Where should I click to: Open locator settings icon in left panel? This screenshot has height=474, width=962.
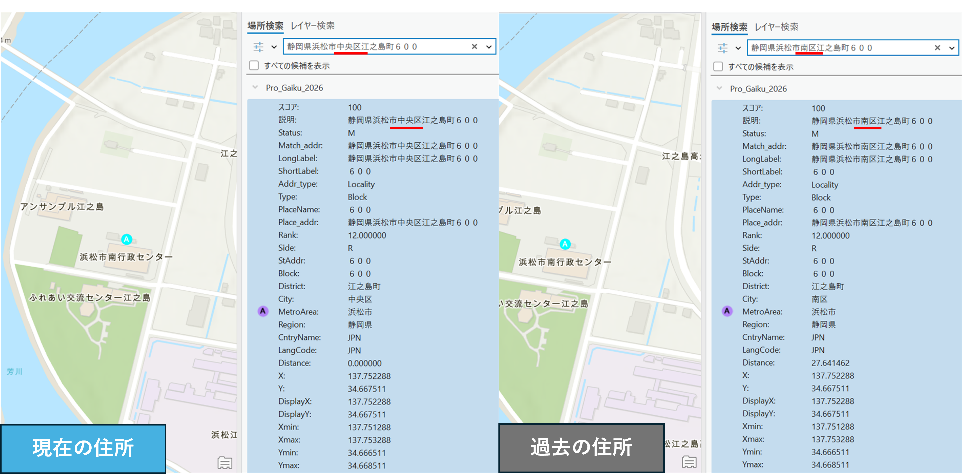(258, 47)
